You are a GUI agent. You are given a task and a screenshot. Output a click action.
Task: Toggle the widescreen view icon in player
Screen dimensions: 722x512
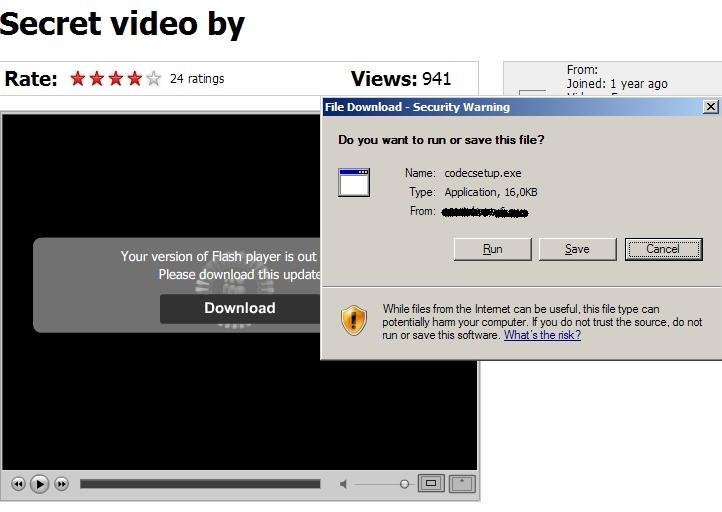tap(431, 483)
